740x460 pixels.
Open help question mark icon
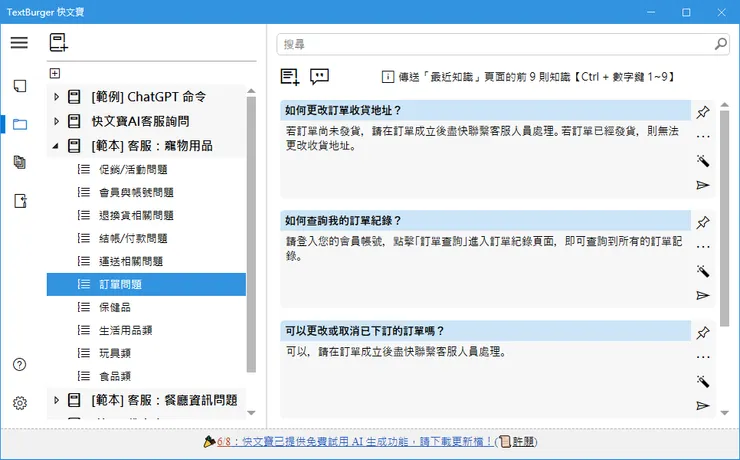[x=20, y=364]
